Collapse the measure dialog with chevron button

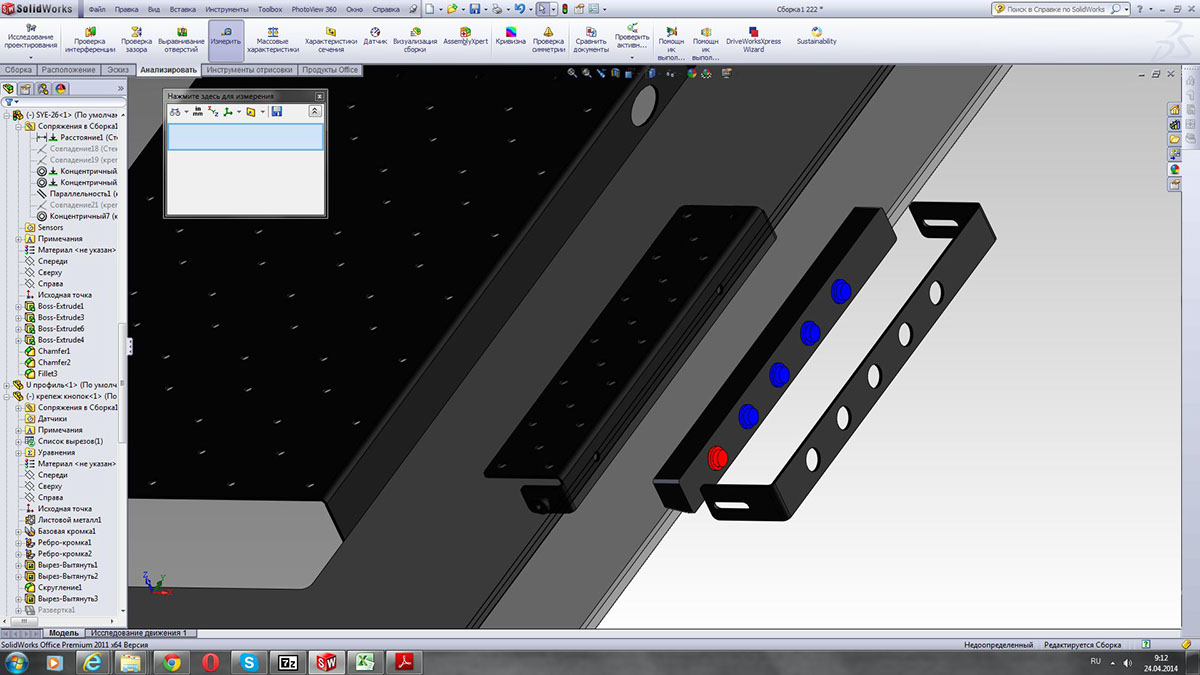(315, 111)
